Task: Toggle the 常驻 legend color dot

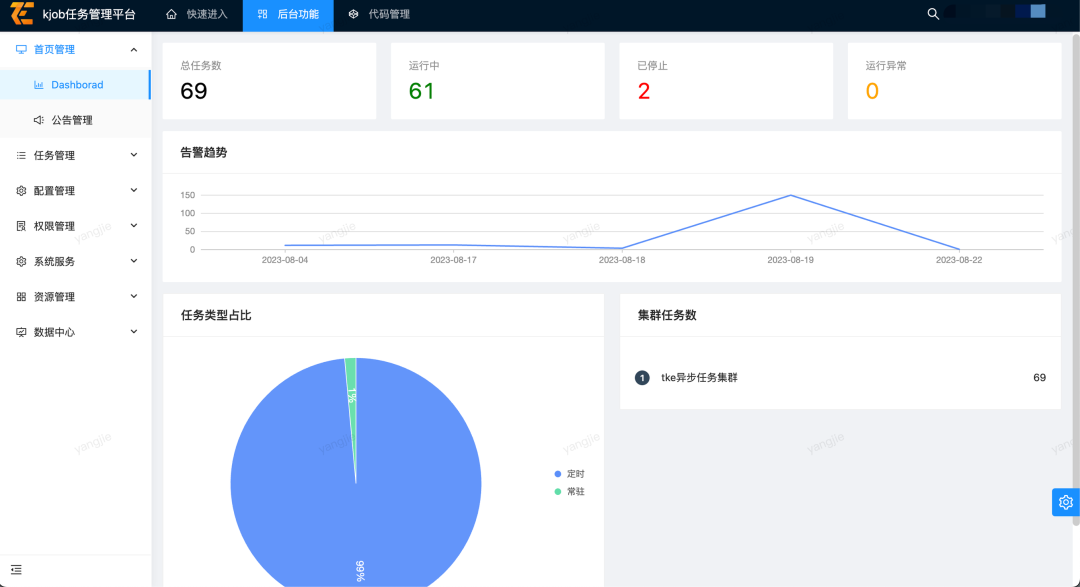Action: click(x=558, y=492)
